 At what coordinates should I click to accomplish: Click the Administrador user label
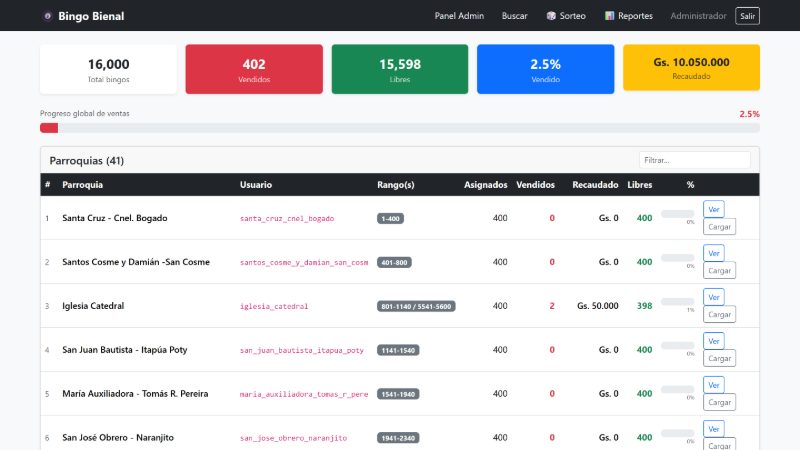pyautogui.click(x=698, y=16)
